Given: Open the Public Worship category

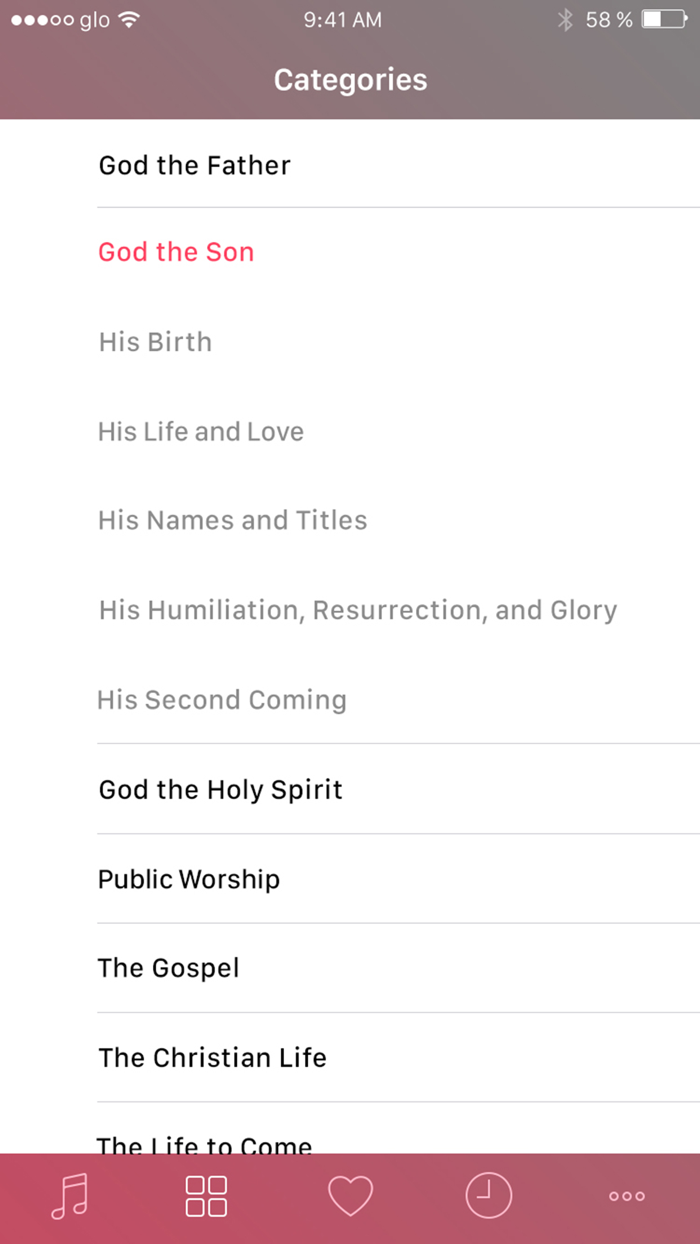Looking at the screenshot, I should [x=188, y=879].
